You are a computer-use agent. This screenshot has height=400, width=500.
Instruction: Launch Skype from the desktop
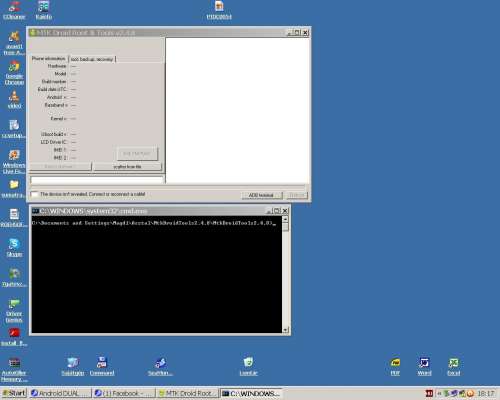click(14, 248)
